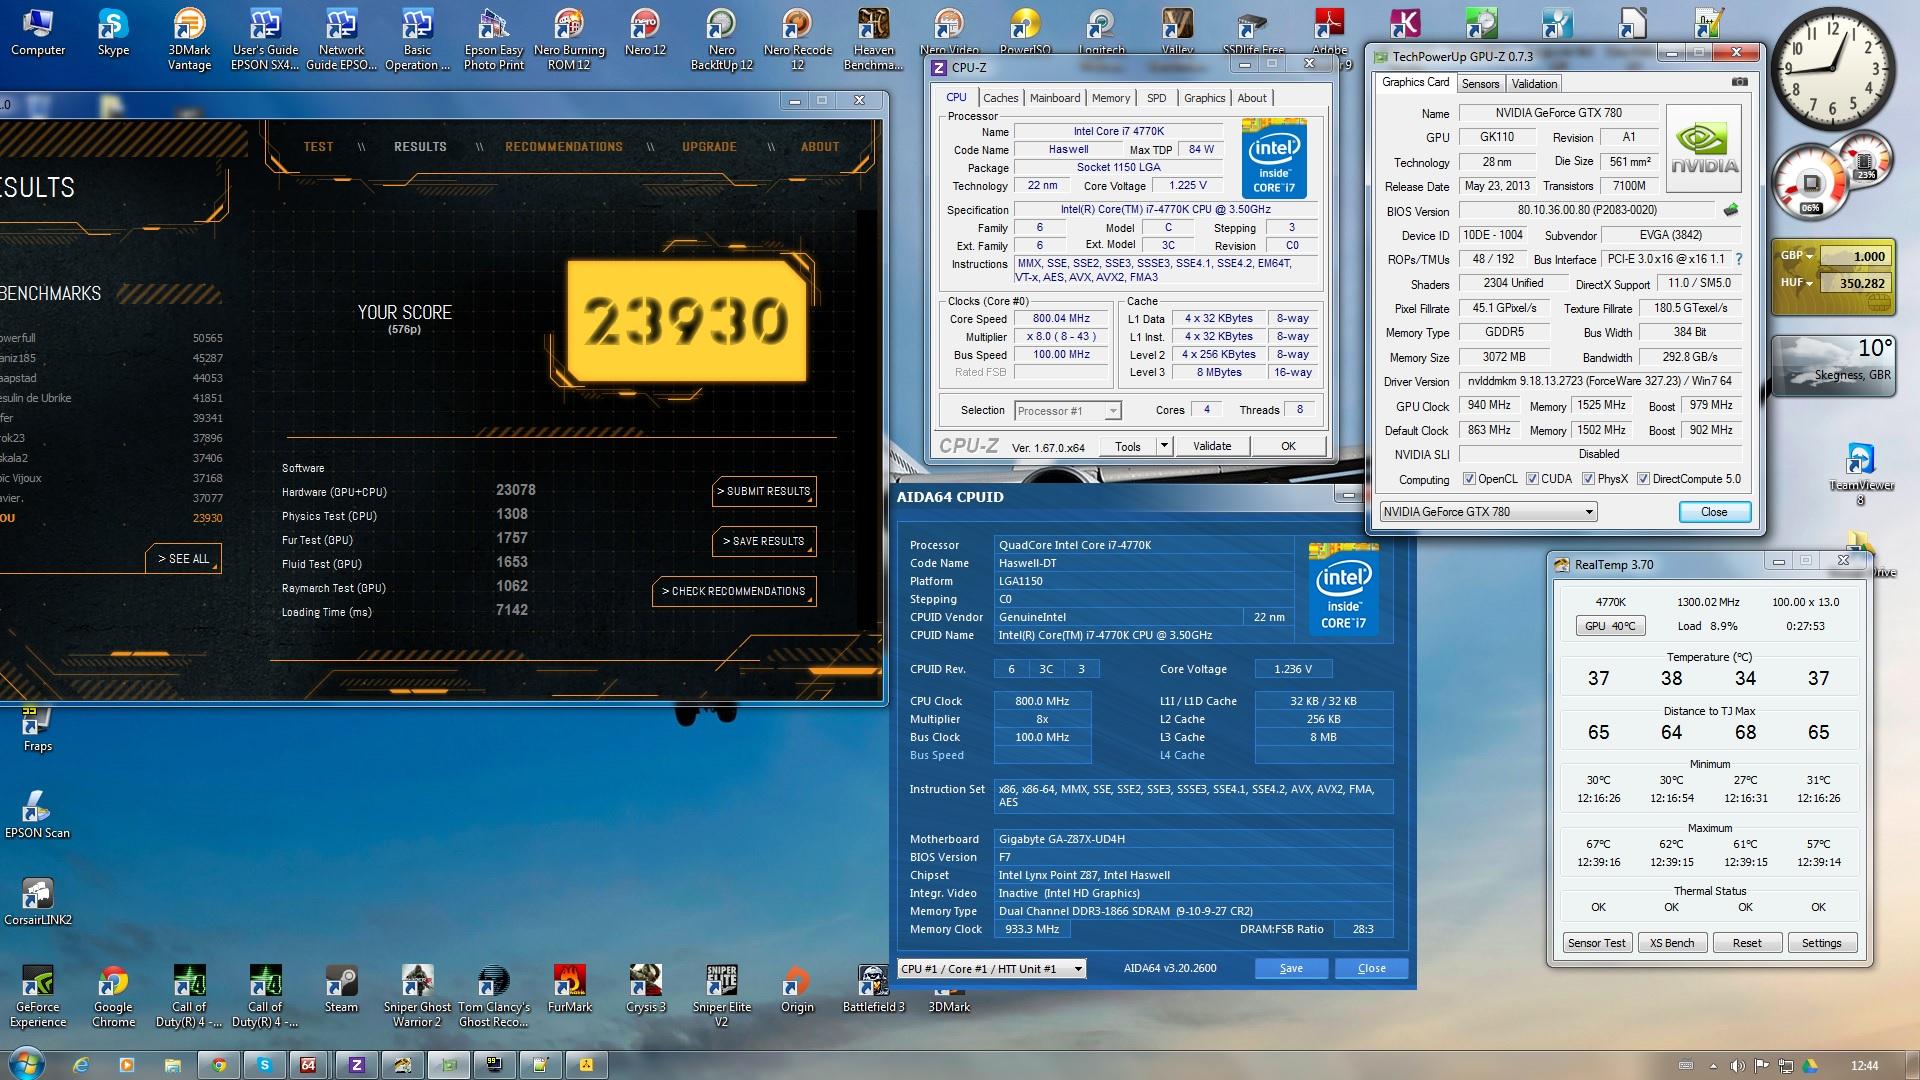Switch to the Caches tab in CPU-Z
Screen dimensions: 1920x1080
[x=1000, y=98]
